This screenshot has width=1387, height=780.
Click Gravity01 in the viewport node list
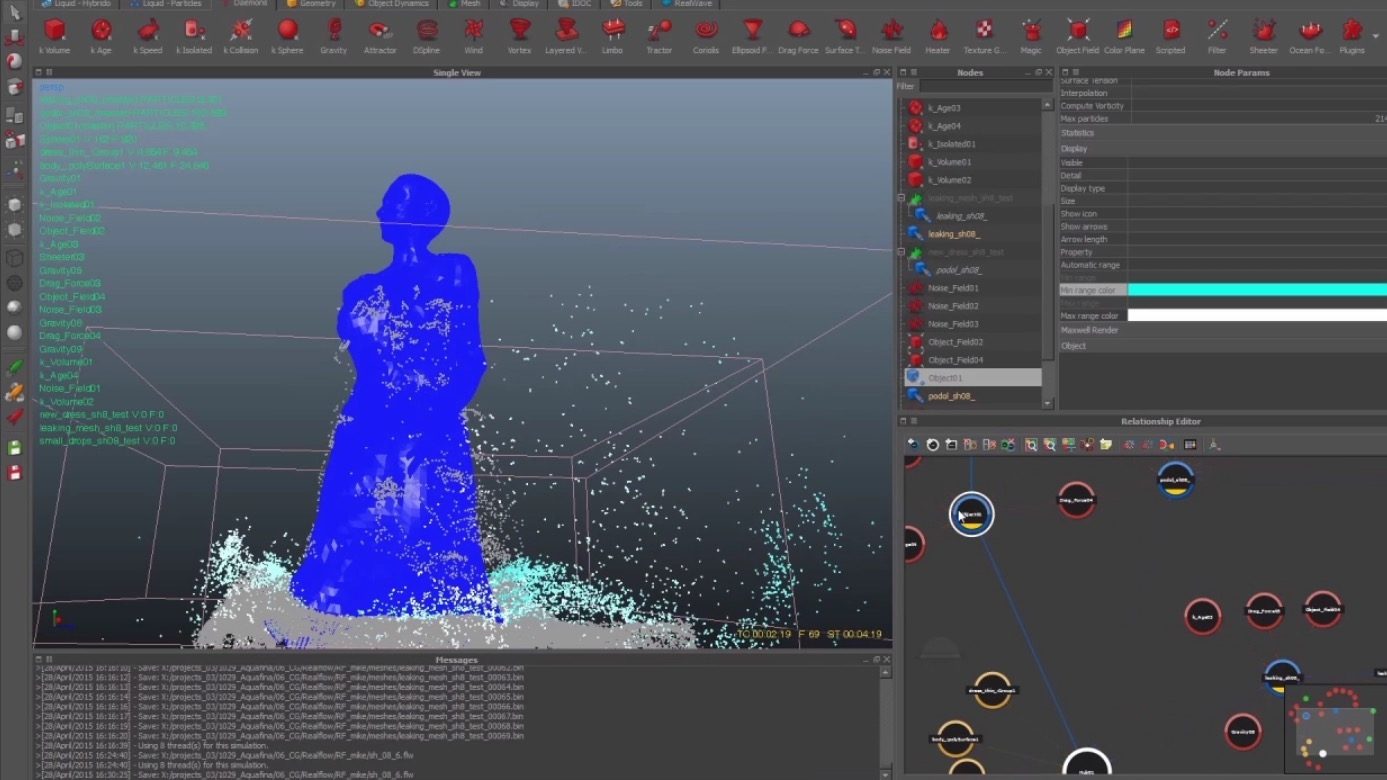(60, 178)
